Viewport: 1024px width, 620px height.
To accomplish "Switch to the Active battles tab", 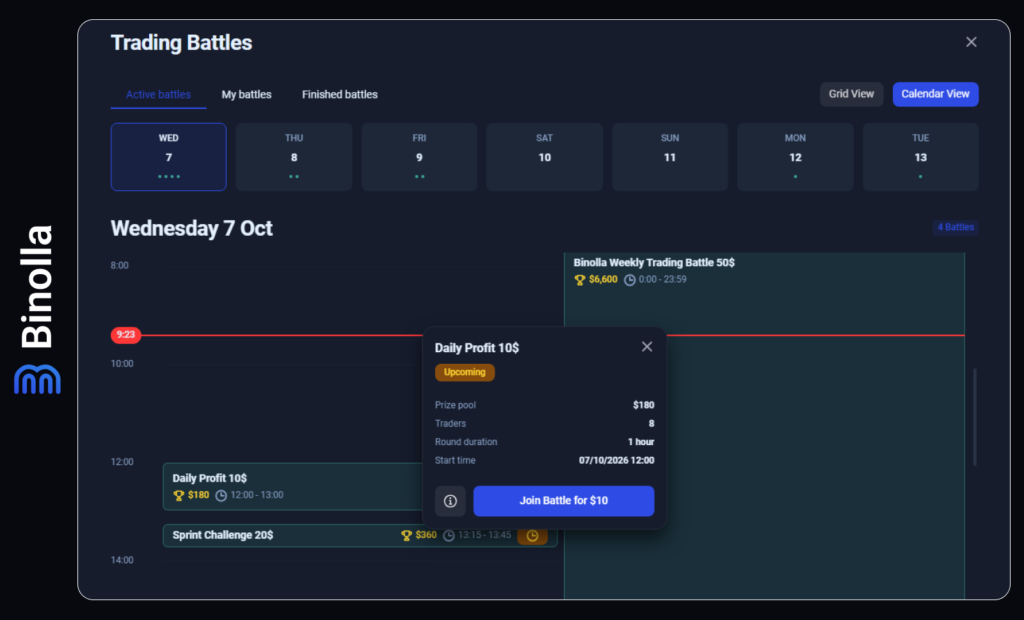I will tap(158, 95).
